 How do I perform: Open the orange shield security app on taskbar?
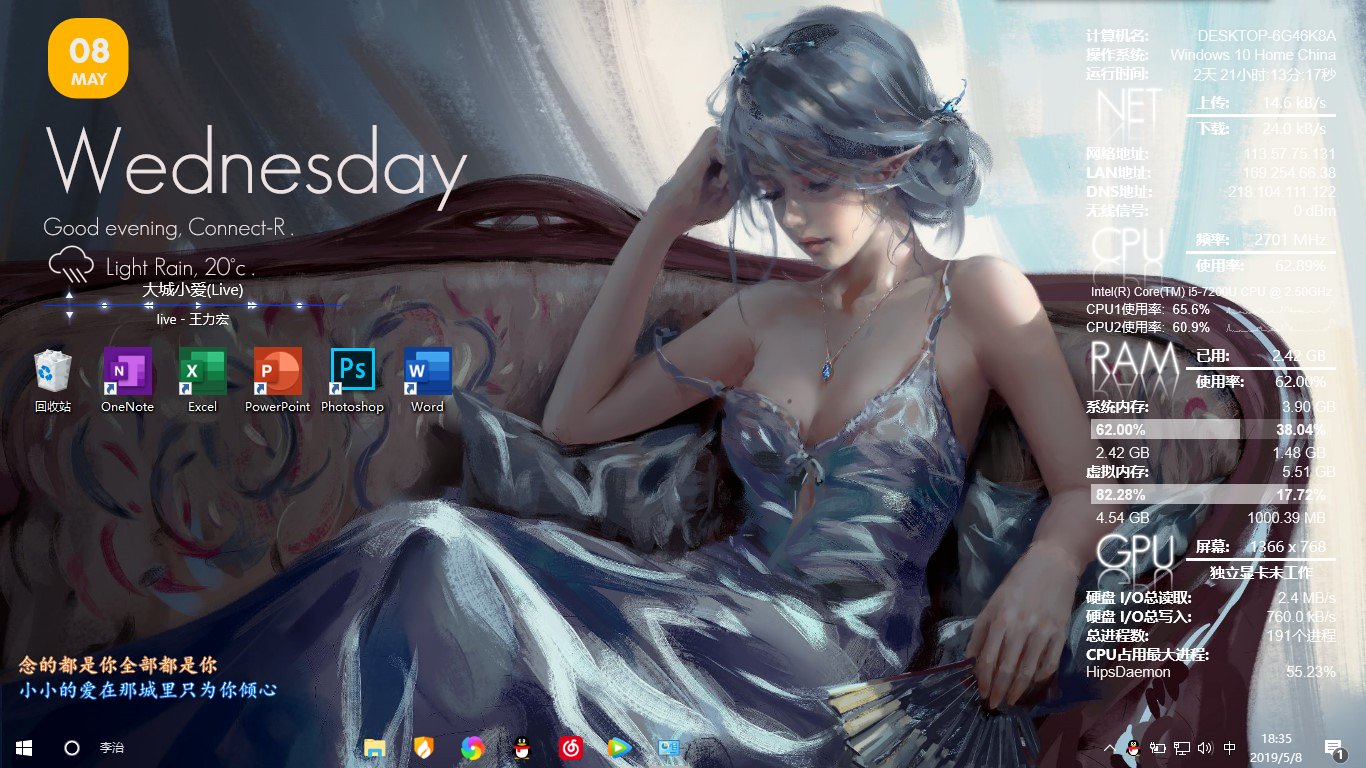(x=424, y=747)
